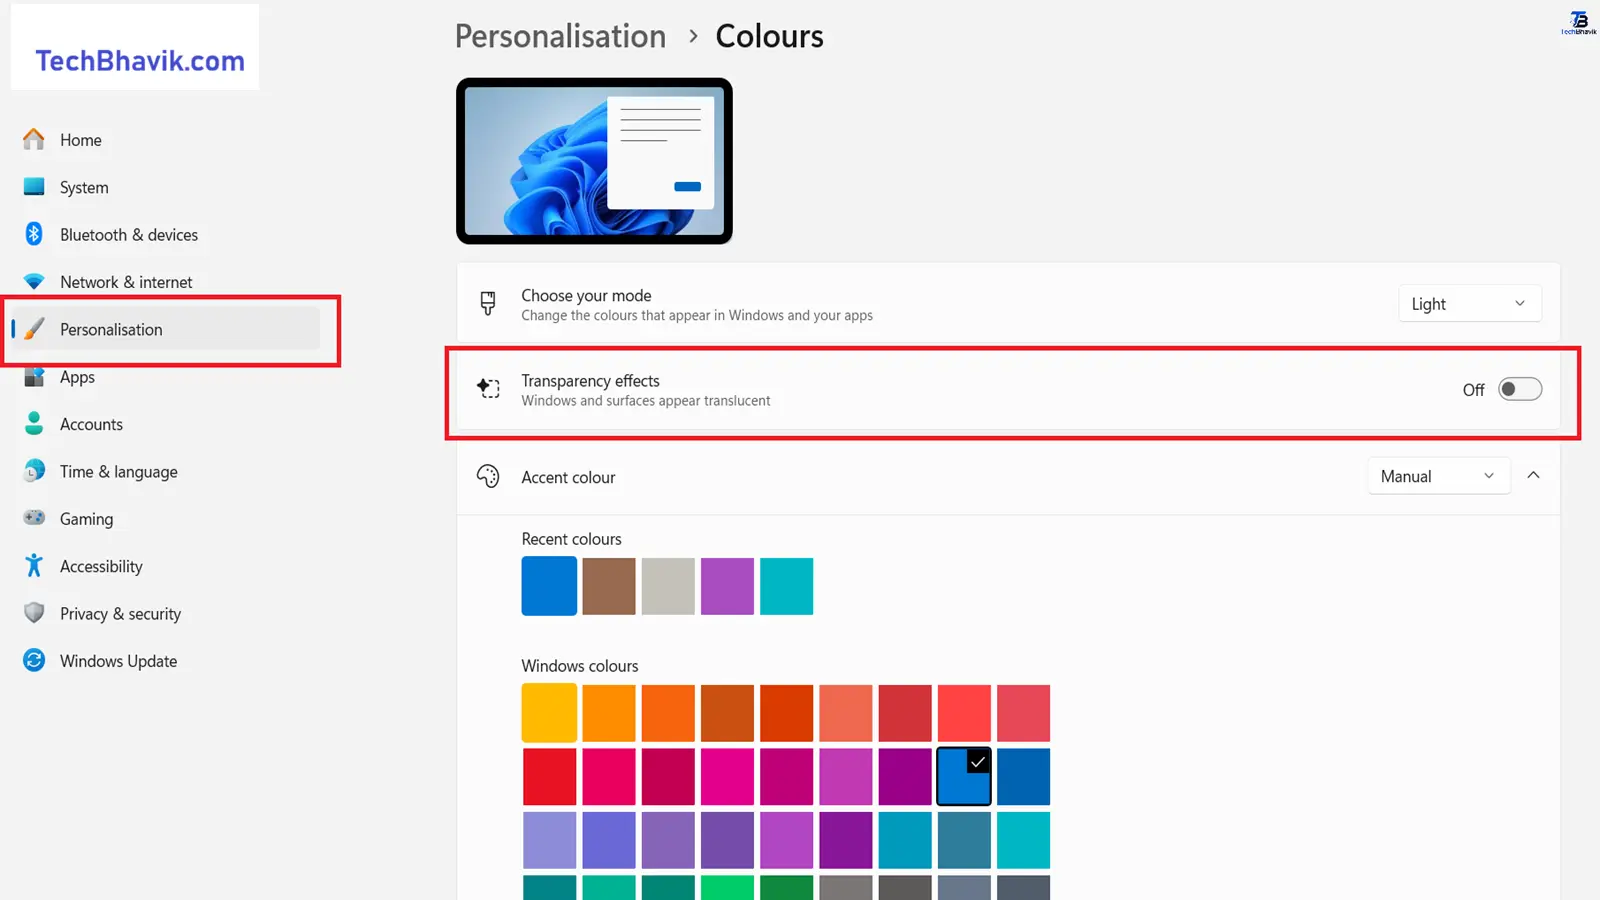Screen dimensions: 1600x900
Task: Go to System settings
Action: pyautogui.click(x=84, y=187)
